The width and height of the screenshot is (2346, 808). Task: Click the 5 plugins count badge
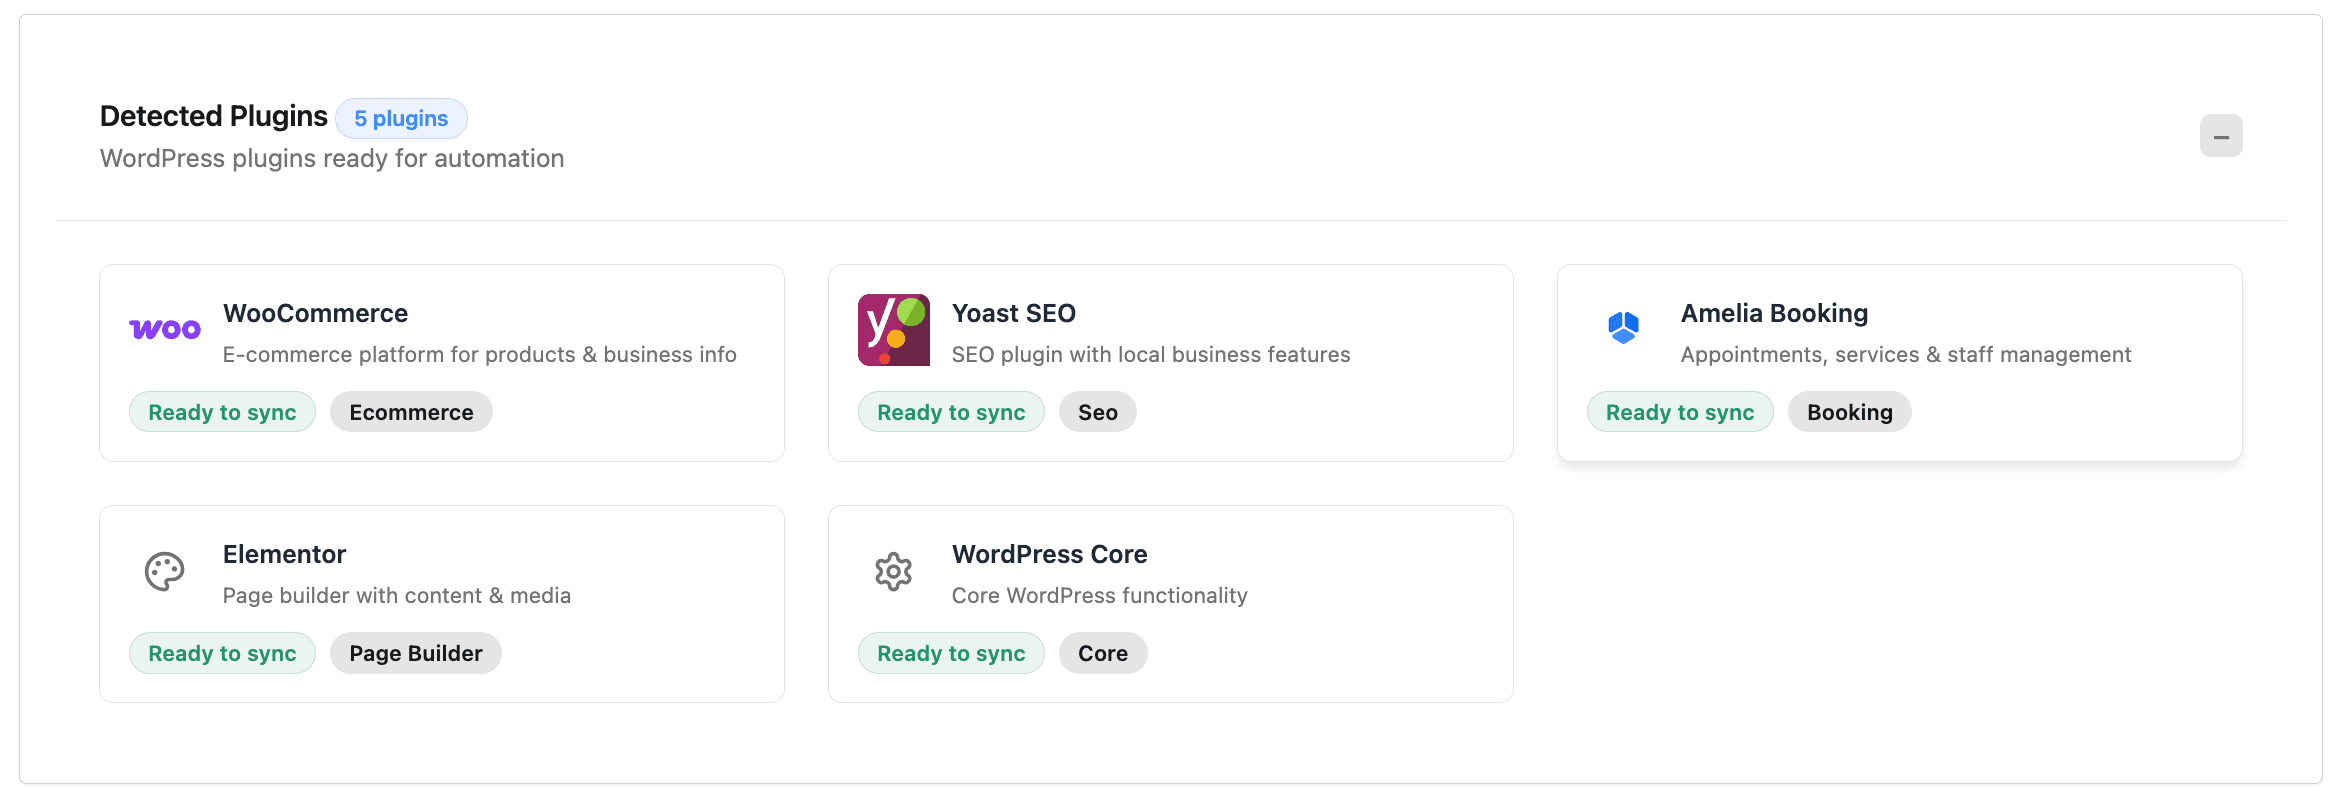click(401, 118)
